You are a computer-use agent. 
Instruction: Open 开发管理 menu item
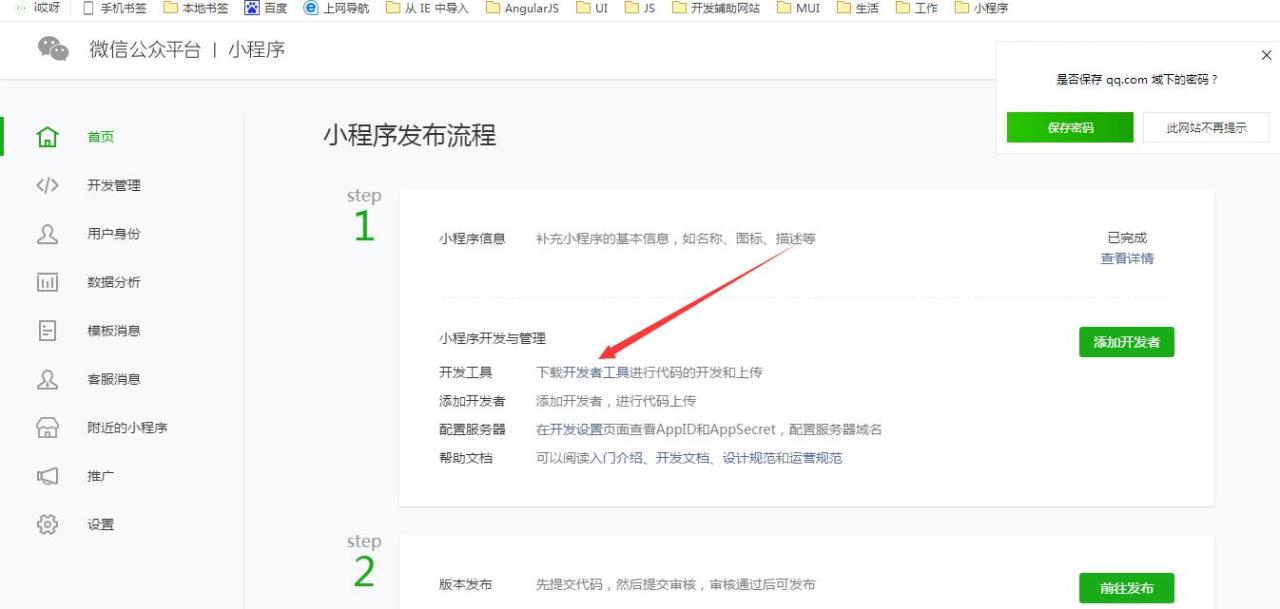tap(114, 185)
